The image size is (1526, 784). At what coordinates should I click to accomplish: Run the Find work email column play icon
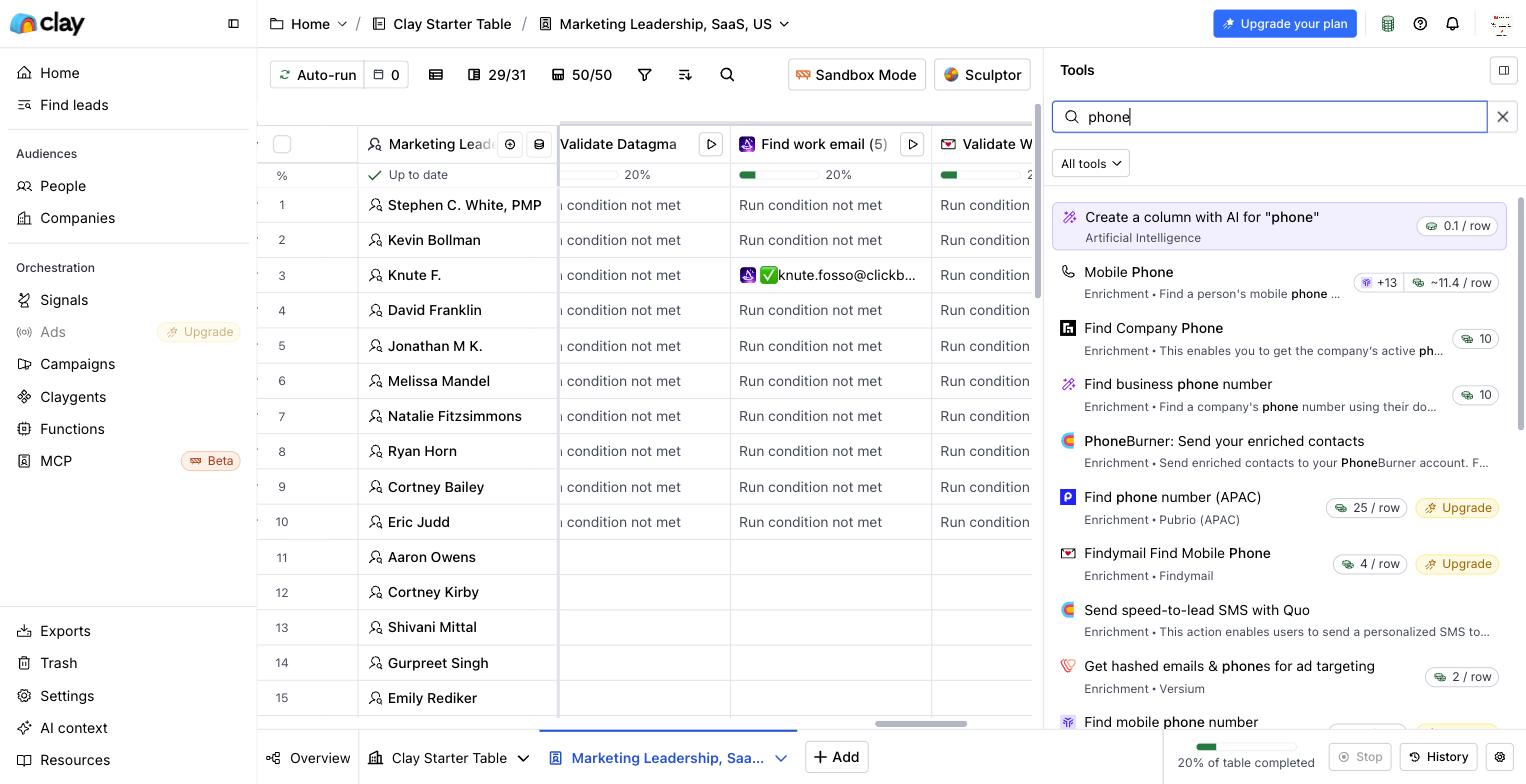[x=912, y=144]
